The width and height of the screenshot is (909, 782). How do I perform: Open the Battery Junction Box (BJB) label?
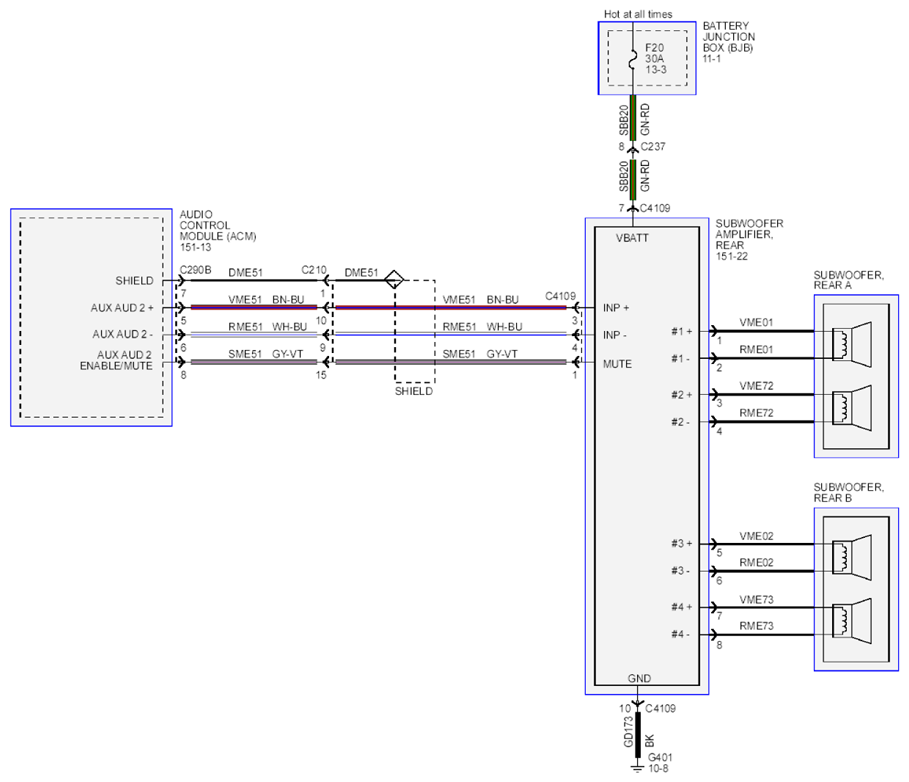coord(729,42)
